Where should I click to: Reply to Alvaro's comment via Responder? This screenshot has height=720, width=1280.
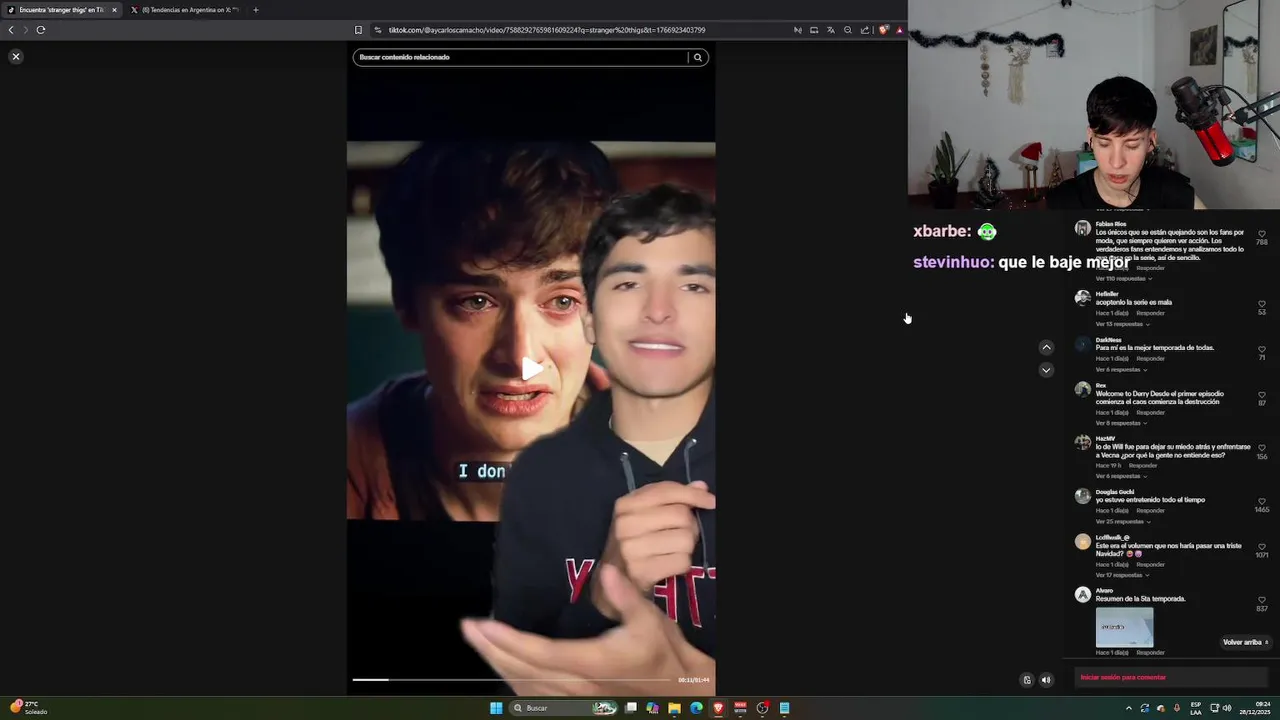(x=1150, y=653)
